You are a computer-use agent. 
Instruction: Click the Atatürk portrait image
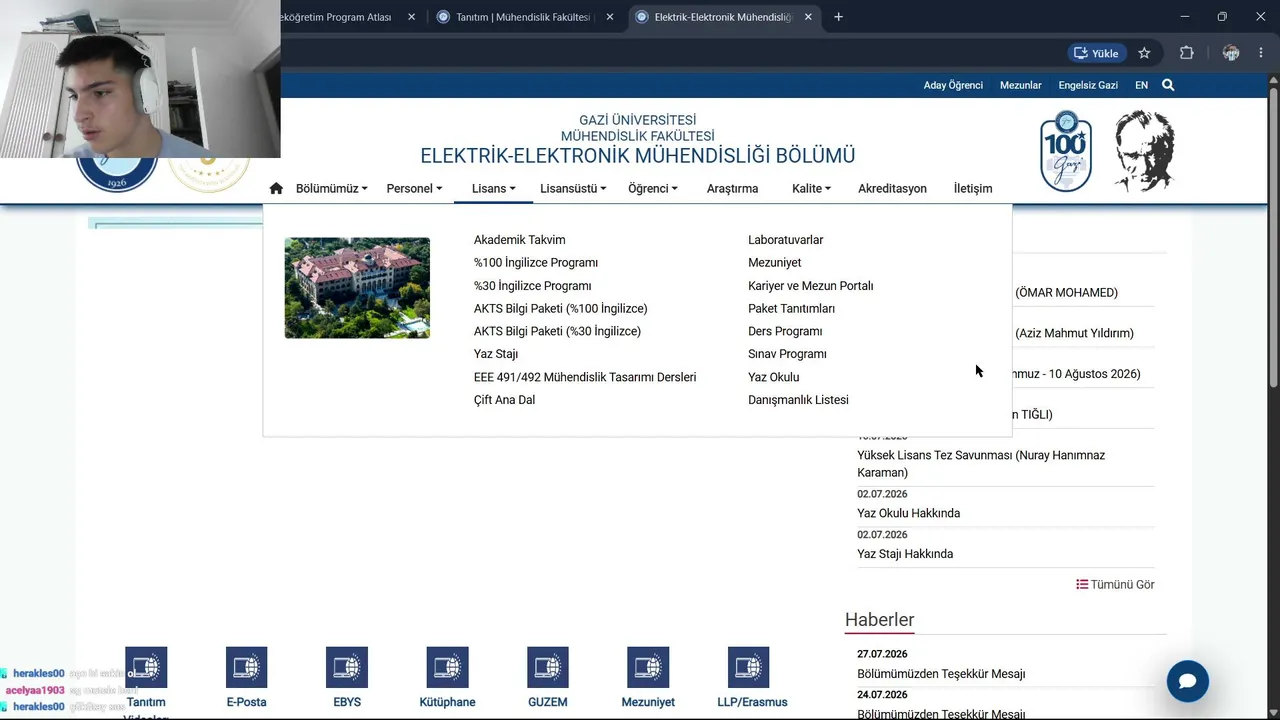(1144, 151)
